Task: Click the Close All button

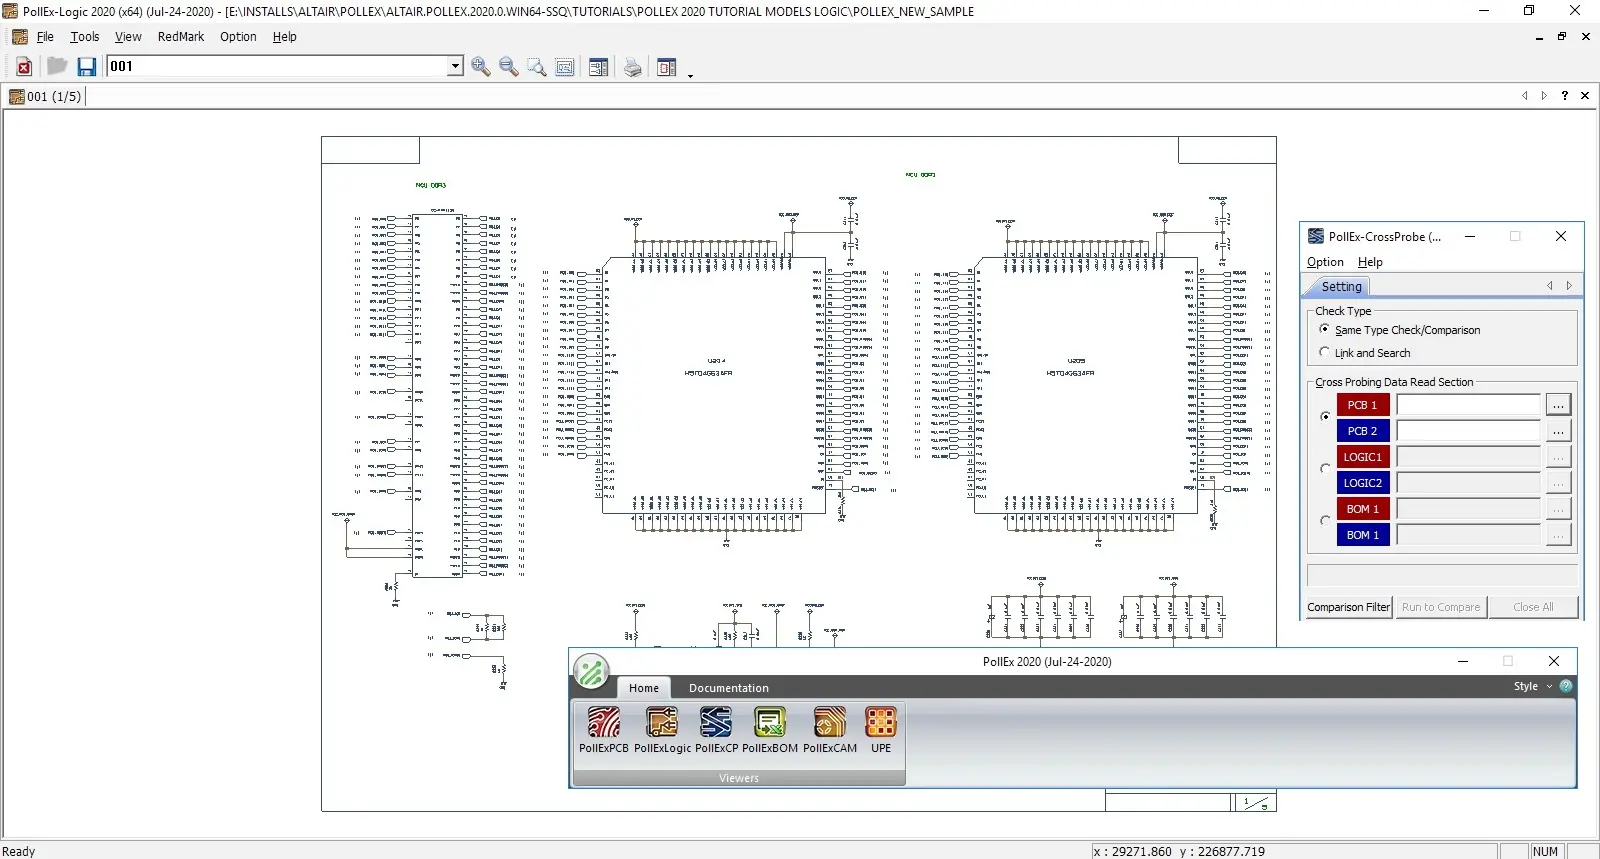Action: [x=1533, y=607]
